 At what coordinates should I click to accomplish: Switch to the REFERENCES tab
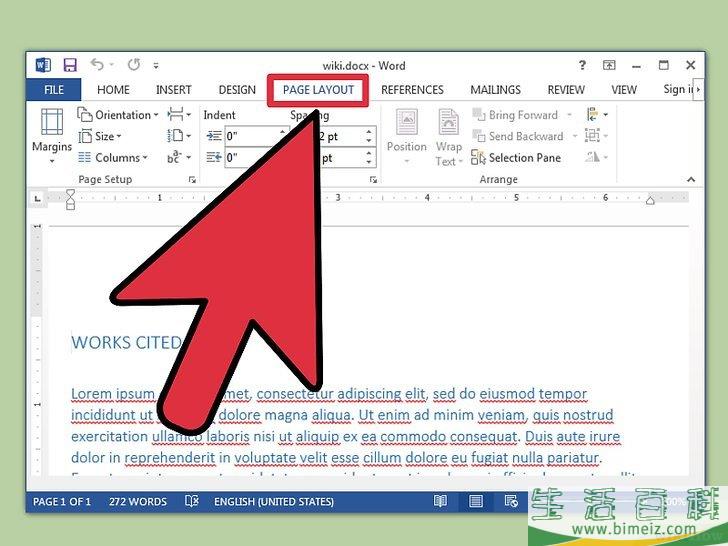[412, 90]
